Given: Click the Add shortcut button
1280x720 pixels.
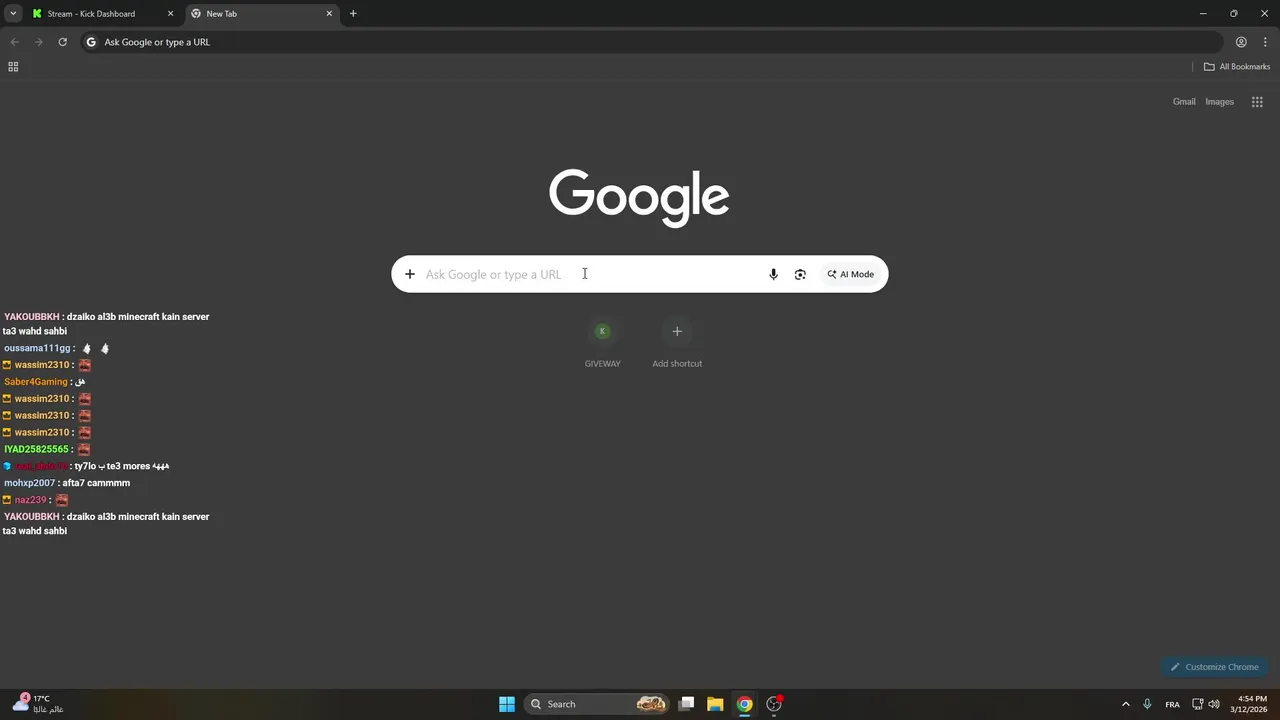Looking at the screenshot, I should point(677,344).
